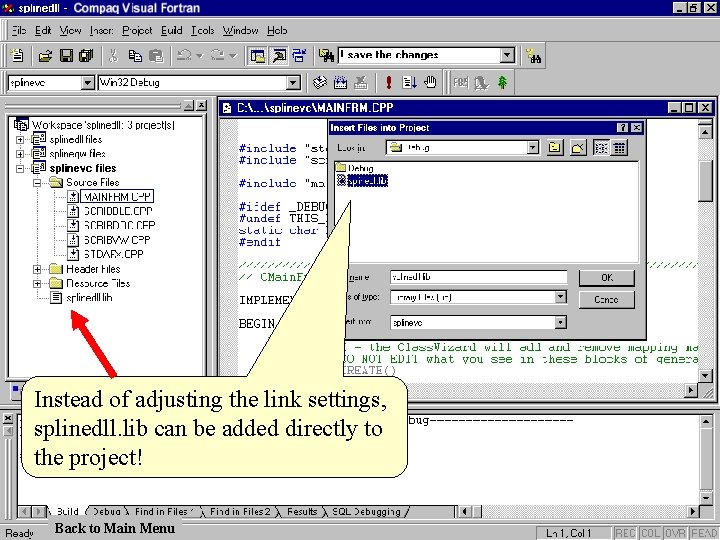The height and width of the screenshot is (540, 720).
Task: Switch to the Debug output tab
Action: pyautogui.click(x=107, y=512)
